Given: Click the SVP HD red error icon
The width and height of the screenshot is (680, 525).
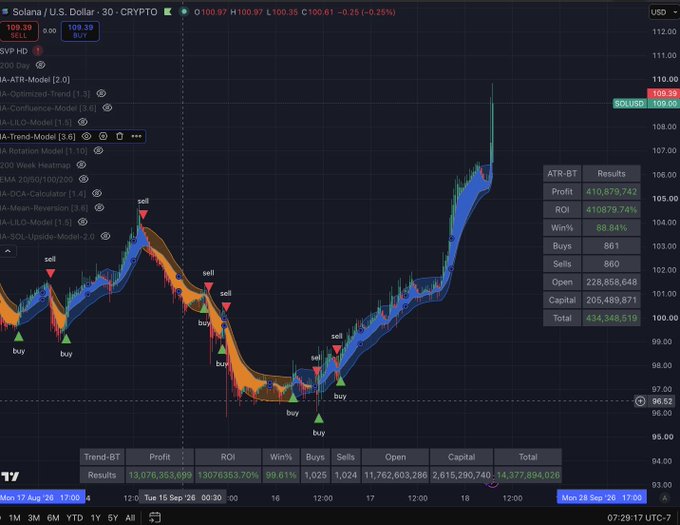Looking at the screenshot, I should pos(38,51).
